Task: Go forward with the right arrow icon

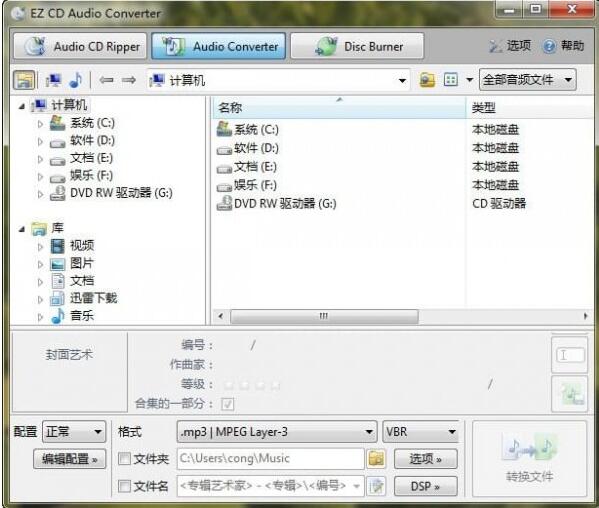Action: [x=129, y=80]
